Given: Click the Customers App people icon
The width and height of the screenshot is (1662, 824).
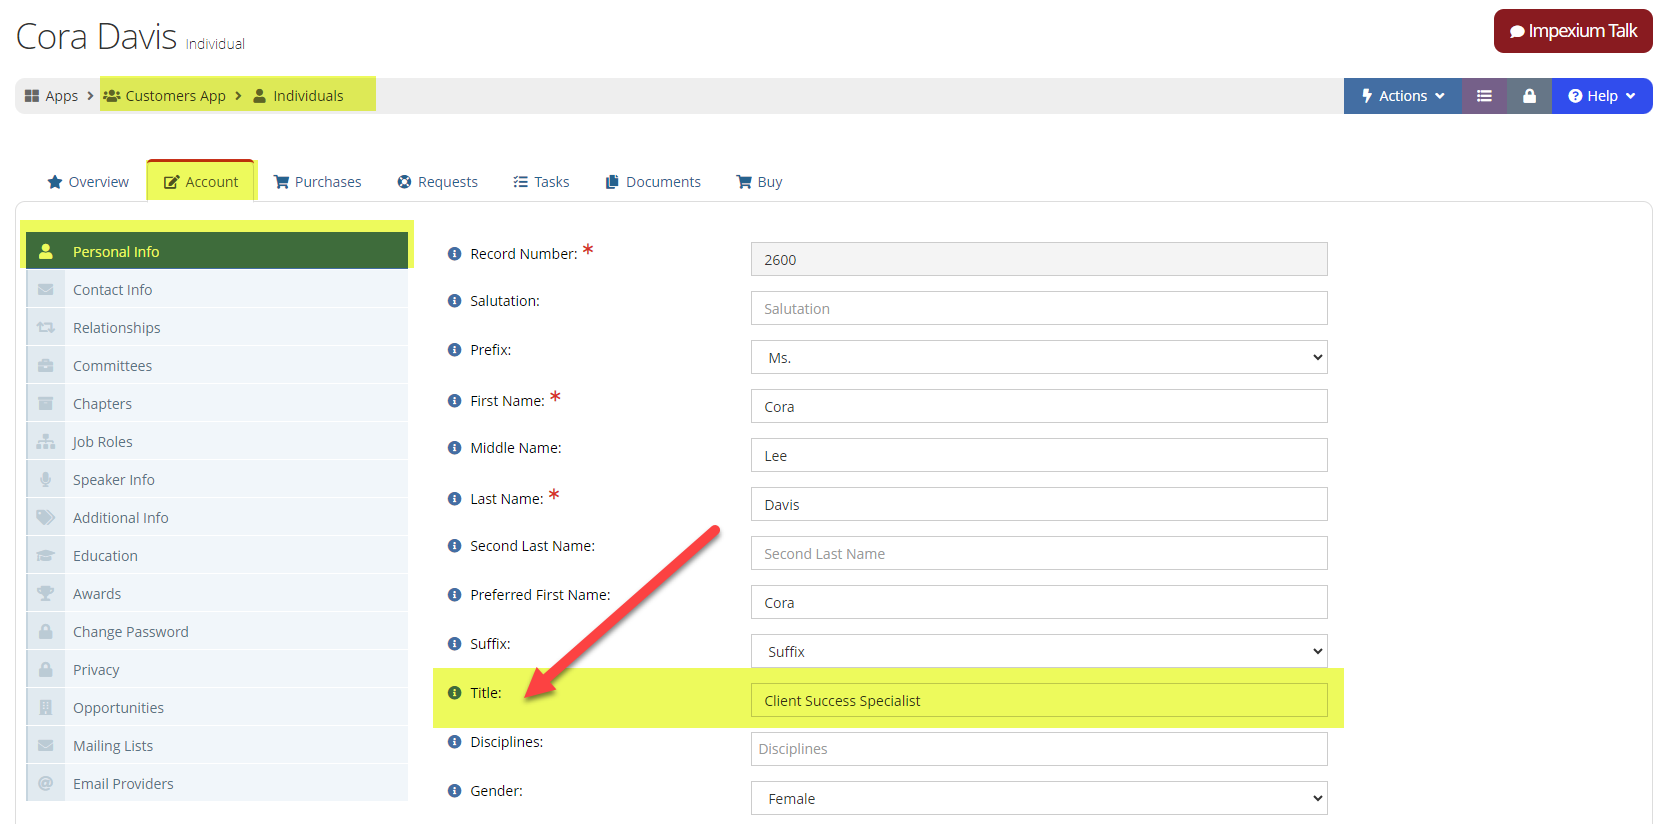Looking at the screenshot, I should point(112,96).
